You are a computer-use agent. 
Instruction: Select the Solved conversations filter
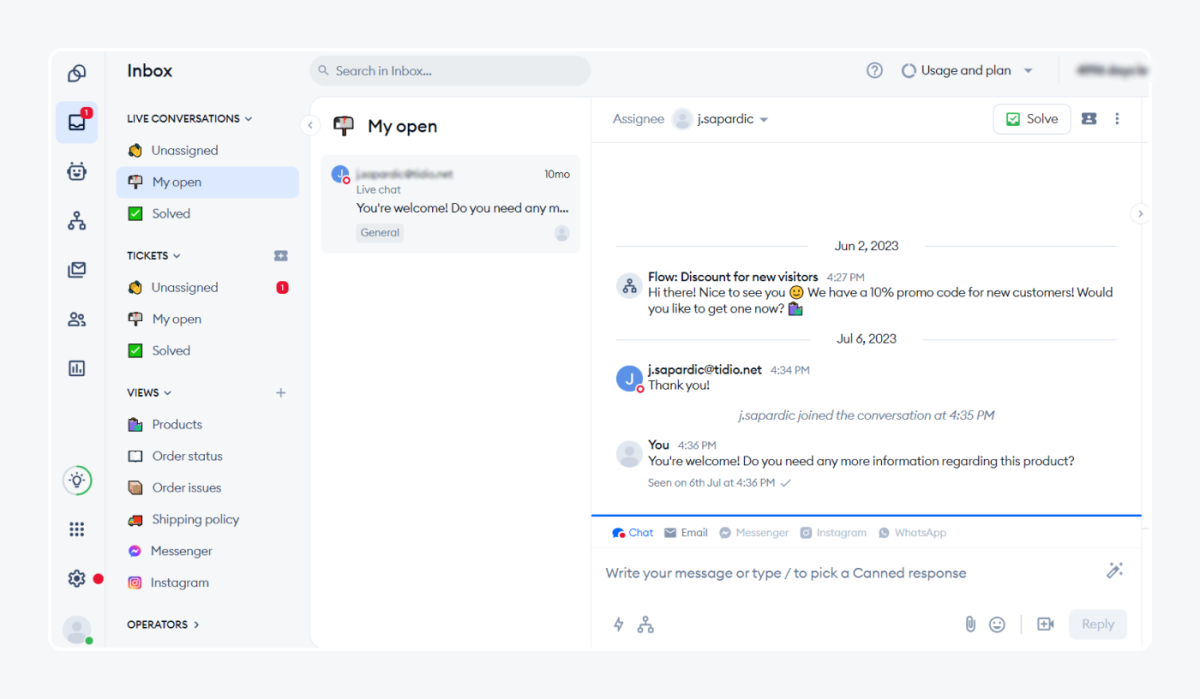click(170, 213)
